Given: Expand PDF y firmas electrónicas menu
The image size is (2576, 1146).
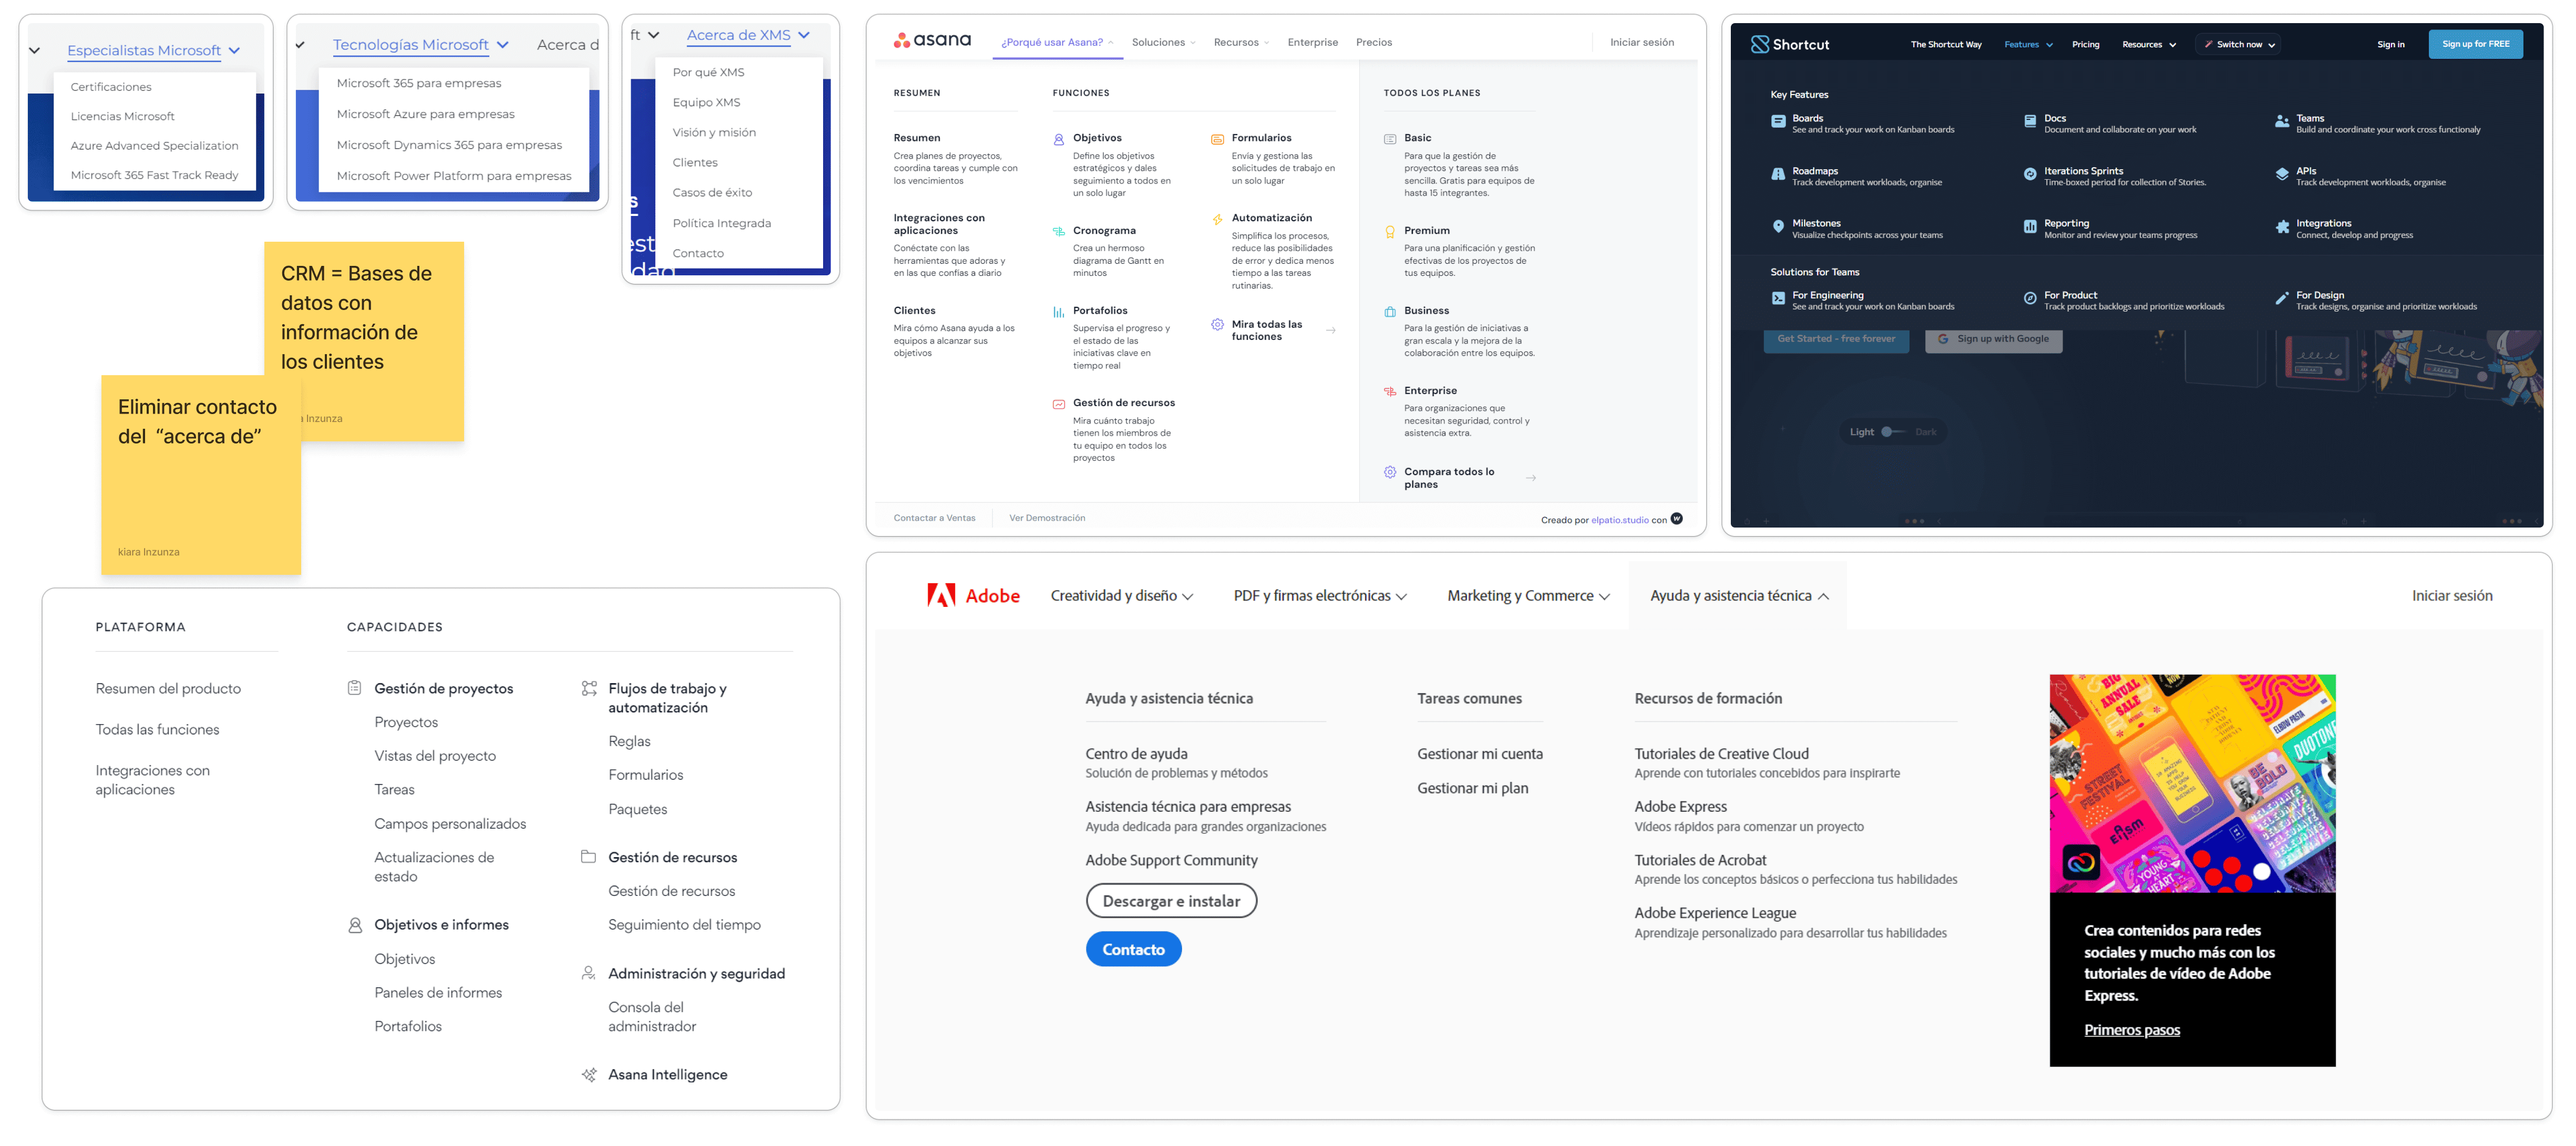Looking at the screenshot, I should 1320,595.
